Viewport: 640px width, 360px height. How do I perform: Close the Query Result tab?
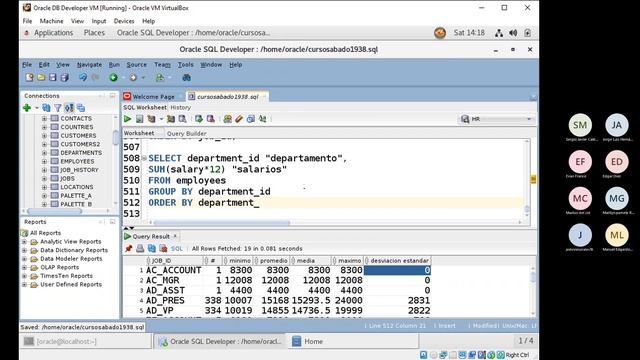(x=175, y=236)
